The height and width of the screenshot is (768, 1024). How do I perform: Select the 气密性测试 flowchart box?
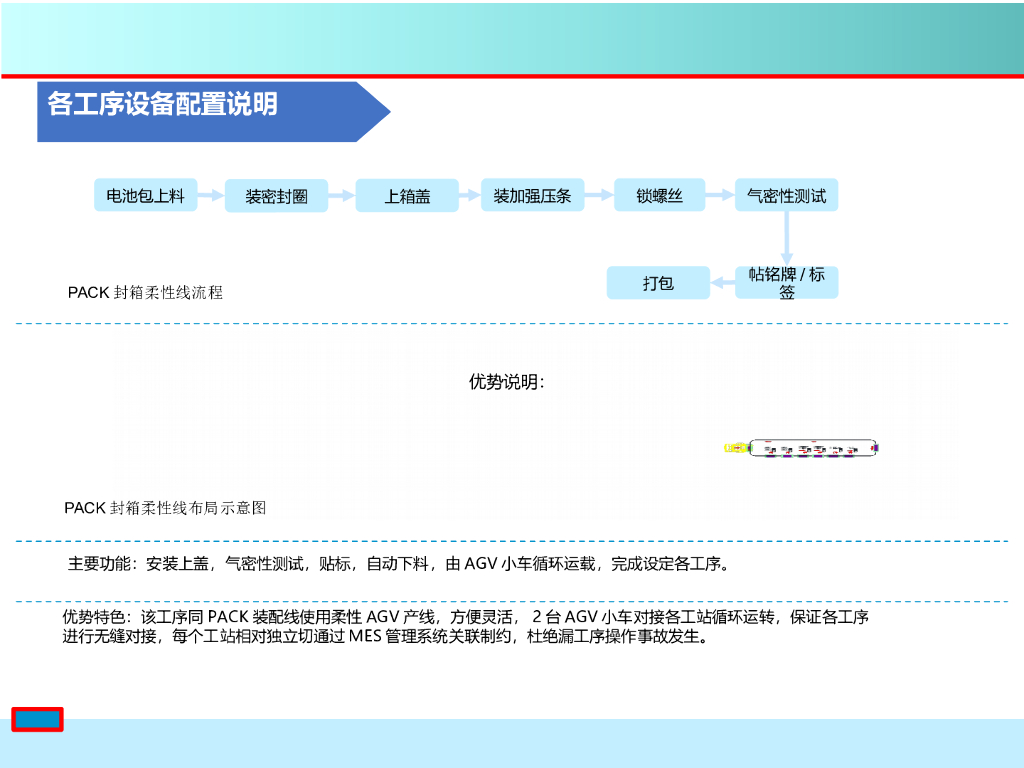point(786,195)
